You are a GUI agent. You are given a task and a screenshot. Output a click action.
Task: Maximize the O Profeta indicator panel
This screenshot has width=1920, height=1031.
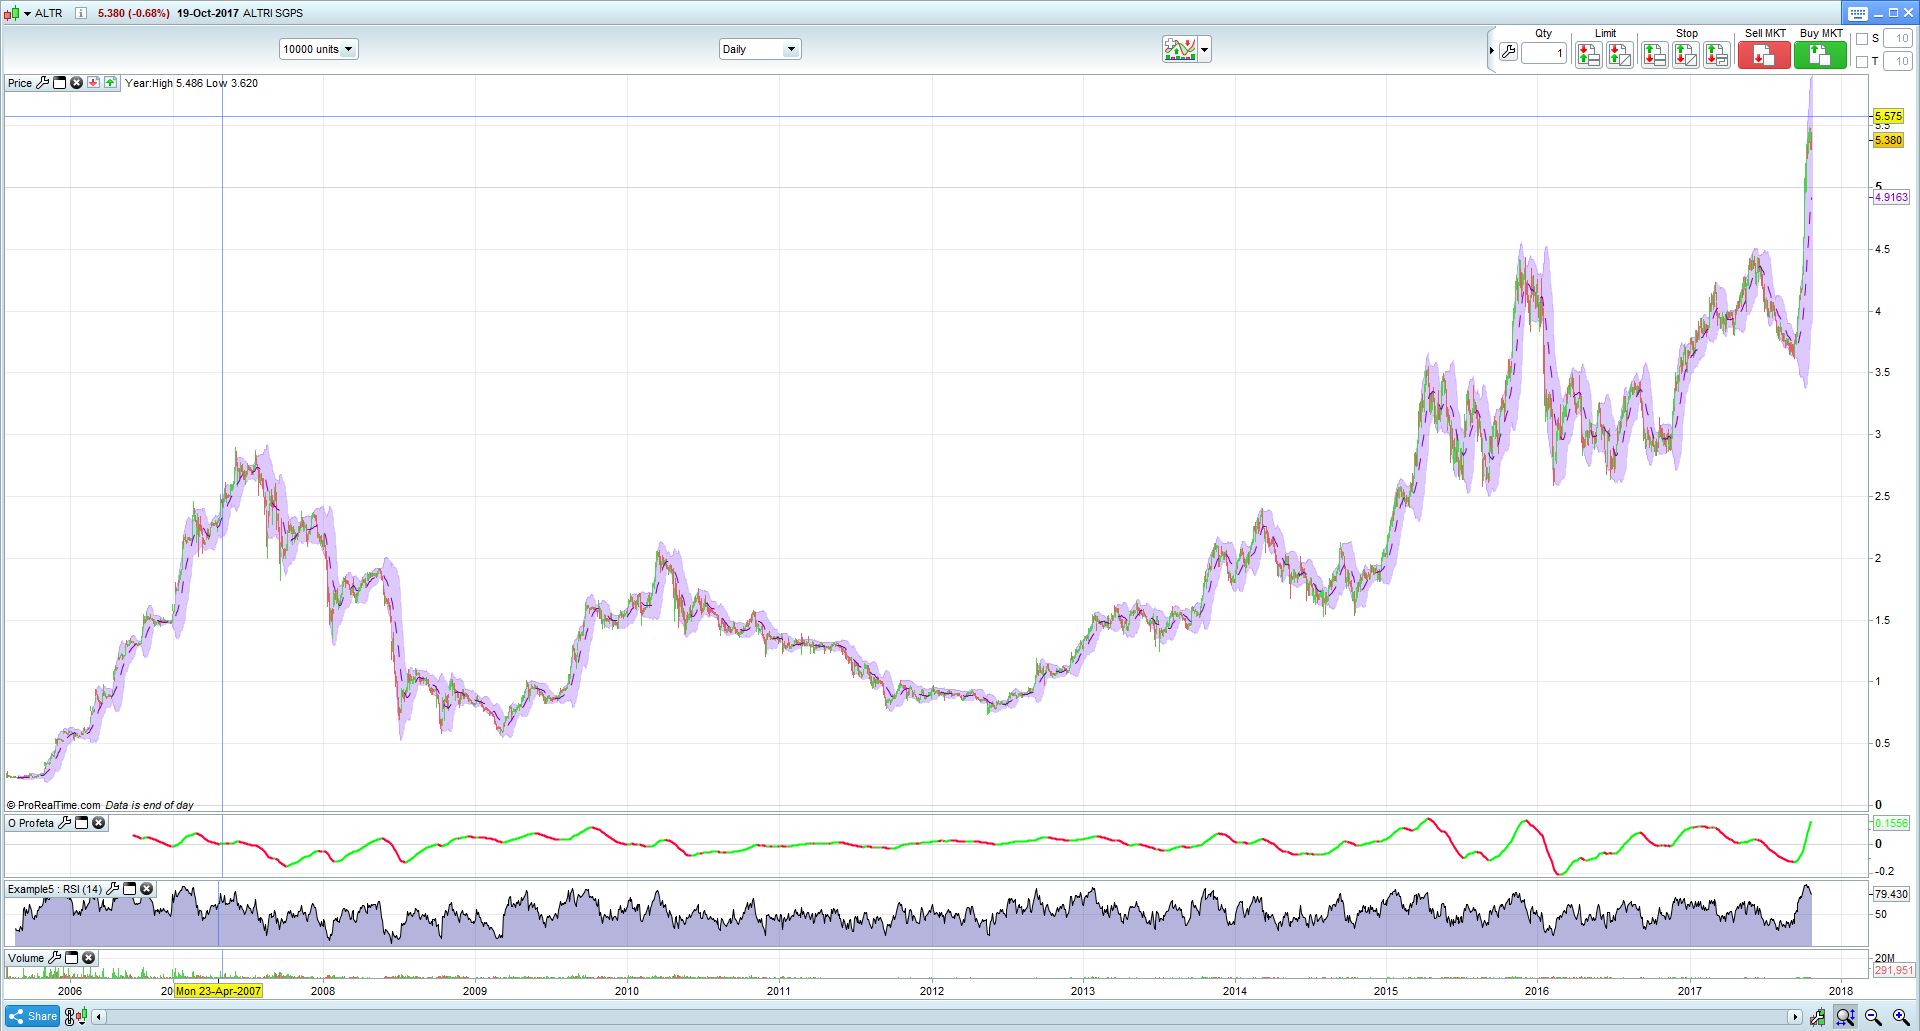coord(82,823)
